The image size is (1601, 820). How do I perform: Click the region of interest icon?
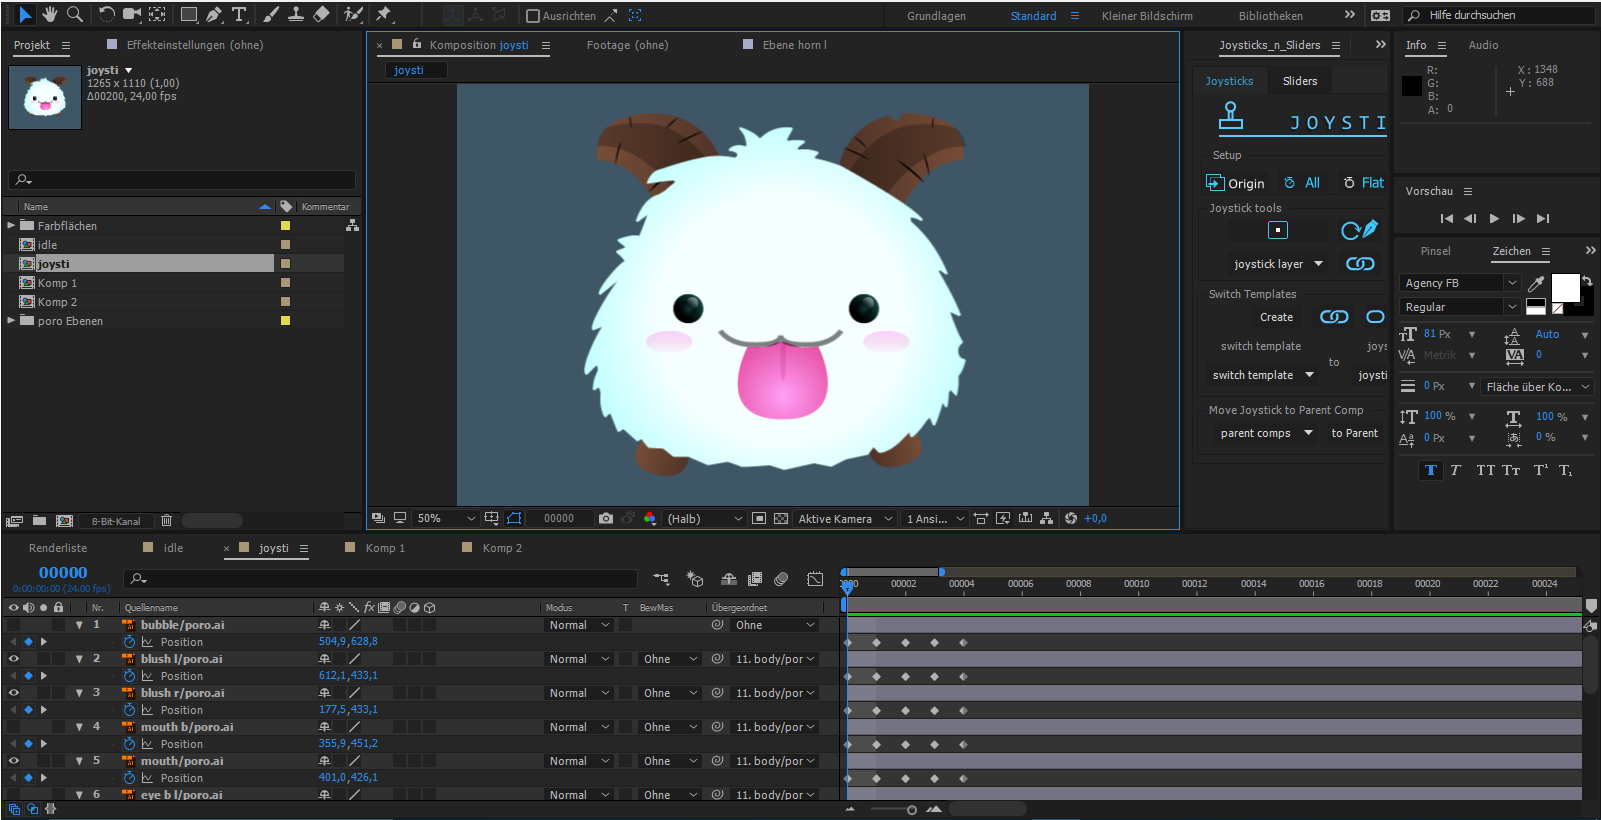[759, 518]
